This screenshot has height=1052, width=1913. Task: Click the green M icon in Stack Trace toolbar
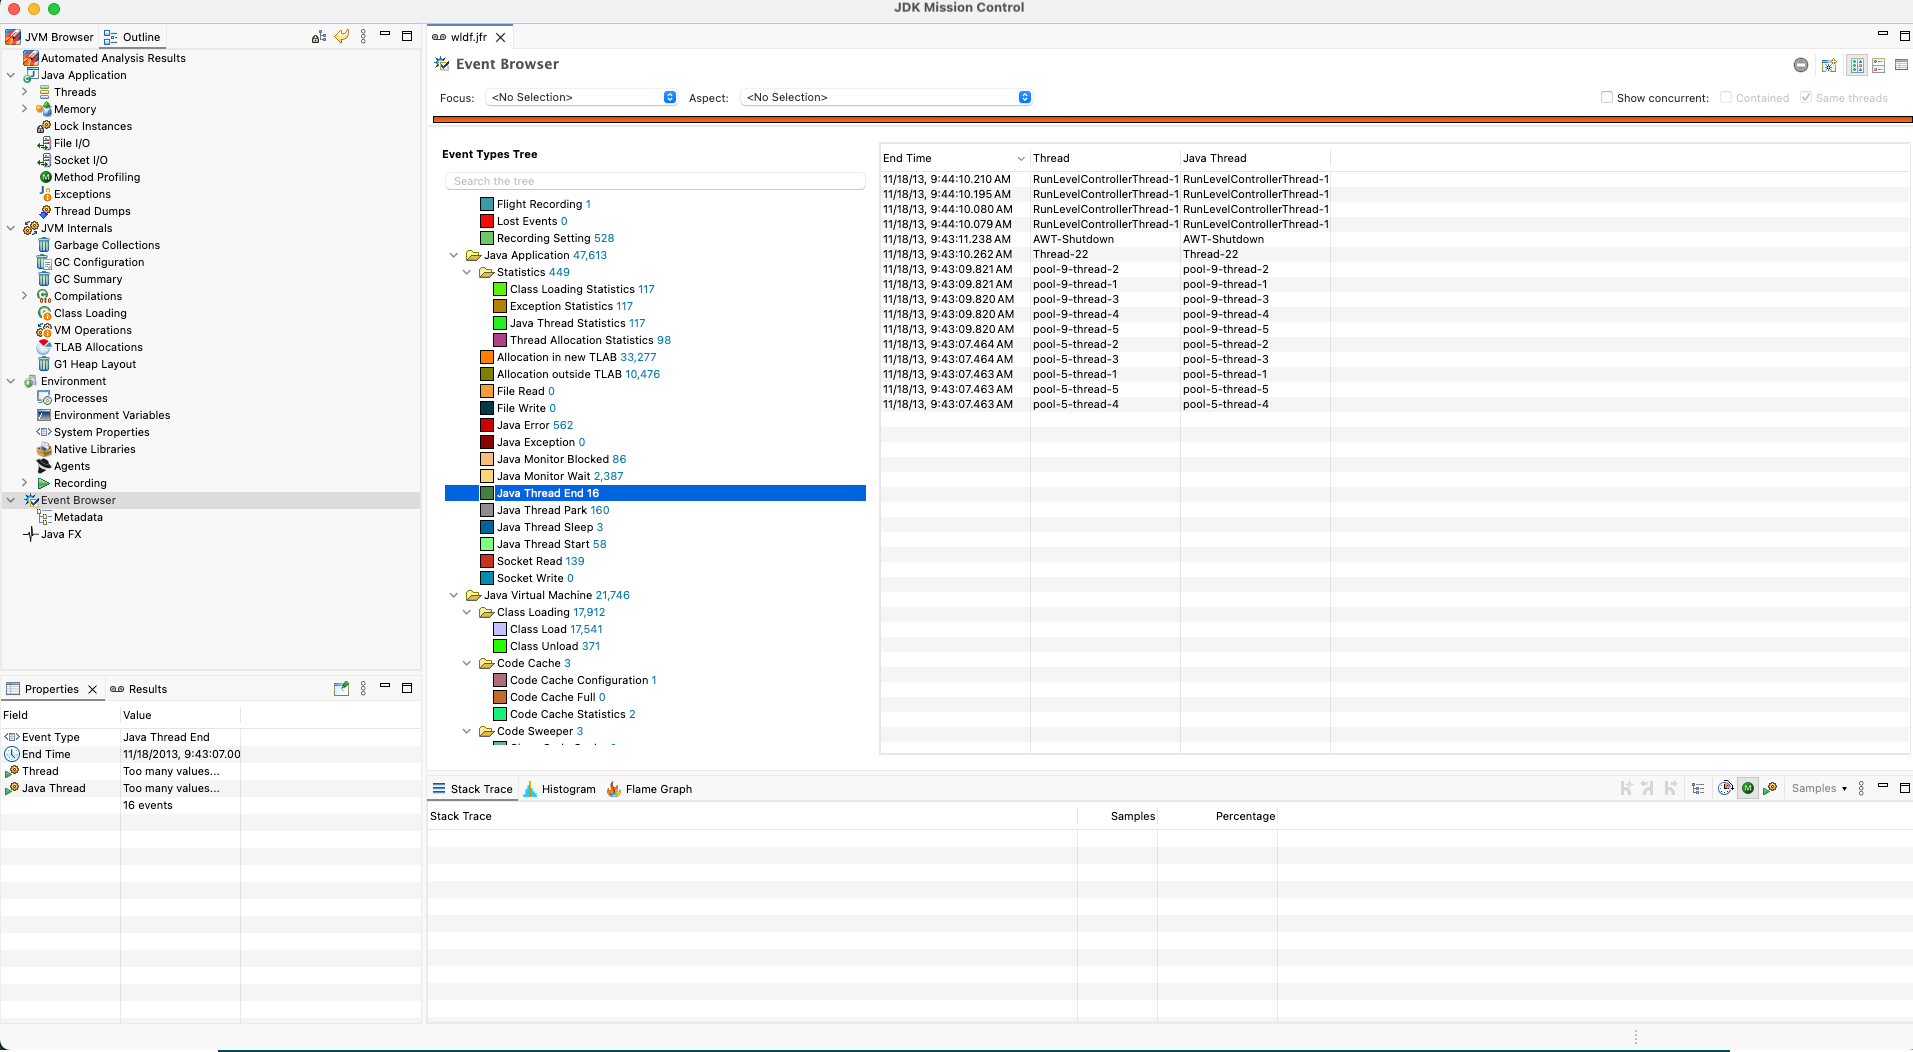pos(1747,789)
